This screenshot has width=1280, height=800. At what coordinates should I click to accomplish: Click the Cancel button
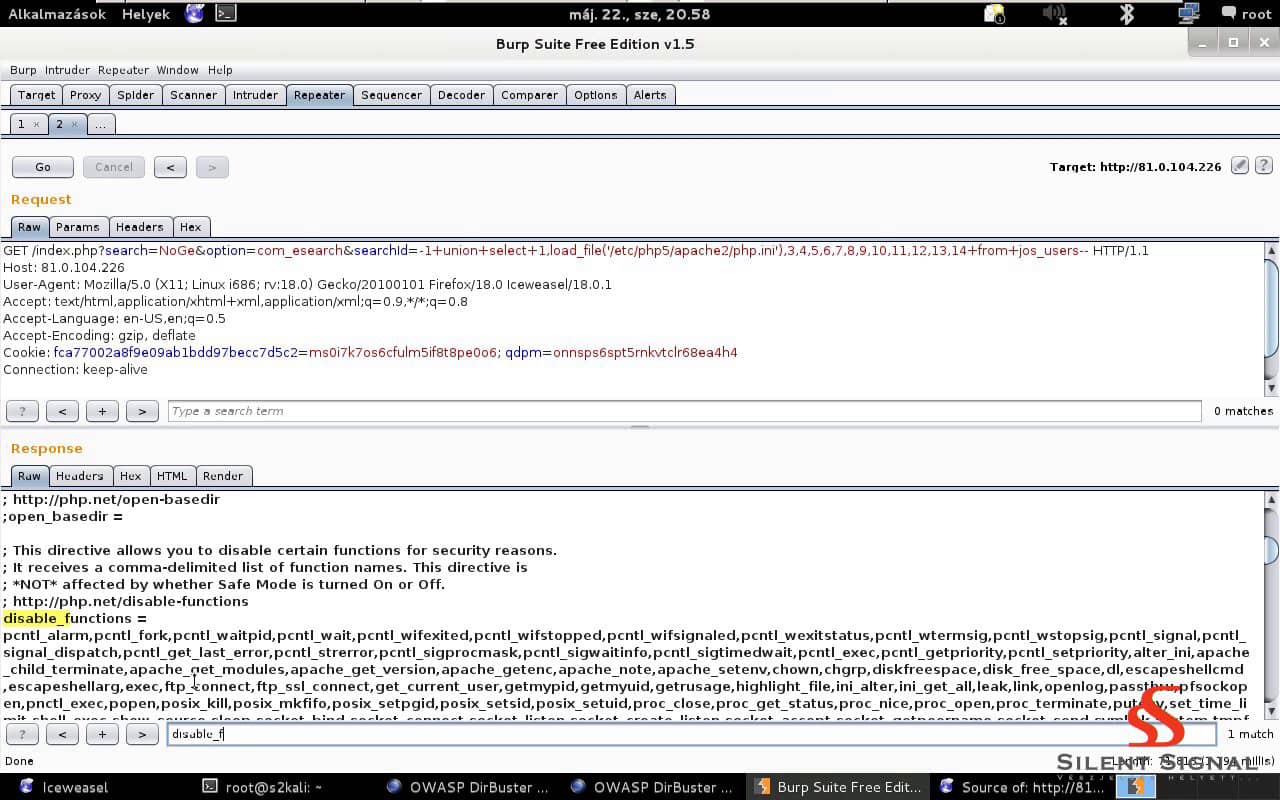(113, 167)
